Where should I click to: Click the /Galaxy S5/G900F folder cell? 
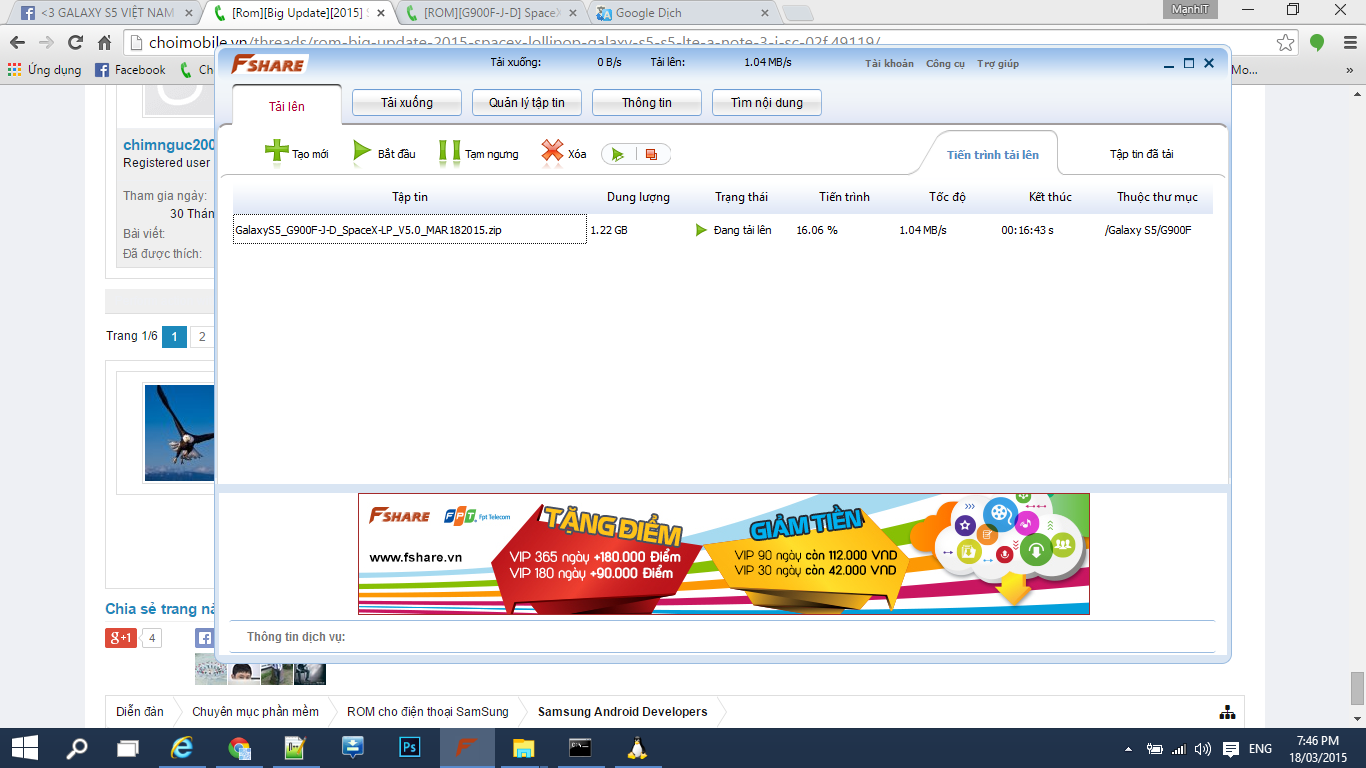coord(1148,230)
